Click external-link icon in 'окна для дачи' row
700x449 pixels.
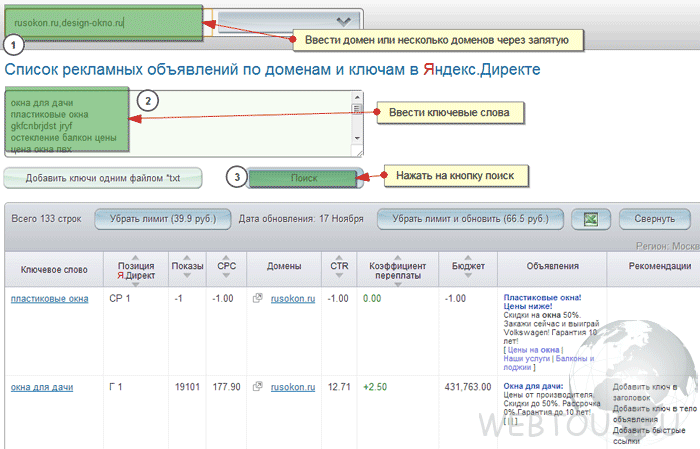pyautogui.click(x=257, y=386)
